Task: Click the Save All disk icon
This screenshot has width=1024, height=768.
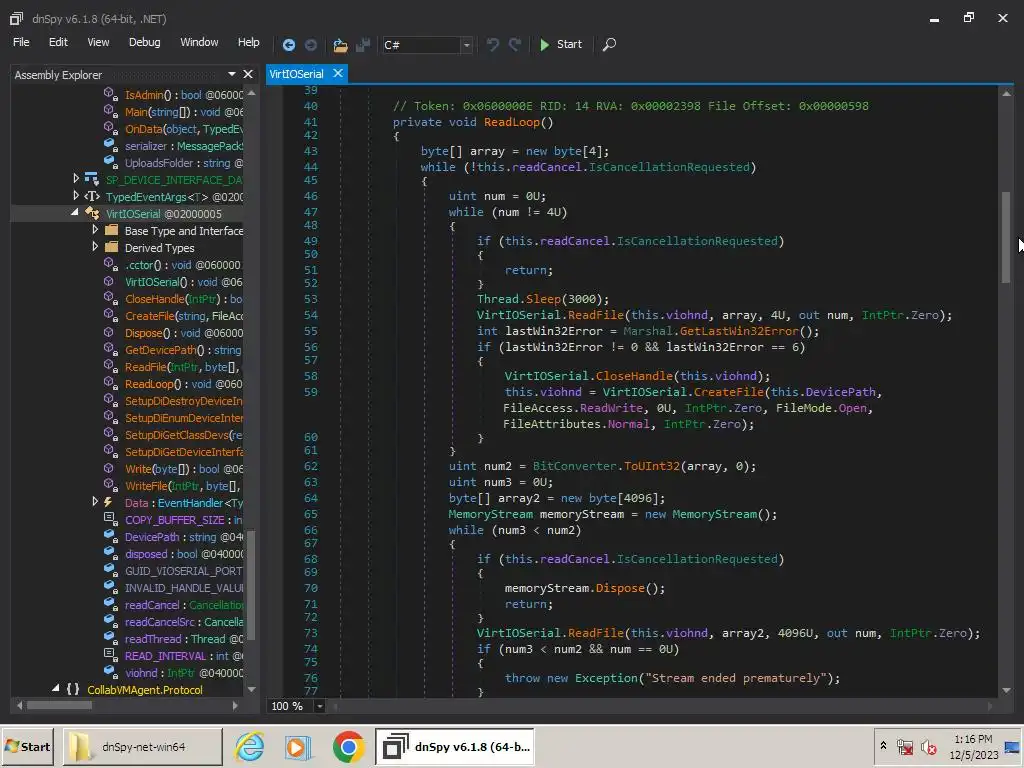Action: click(363, 44)
